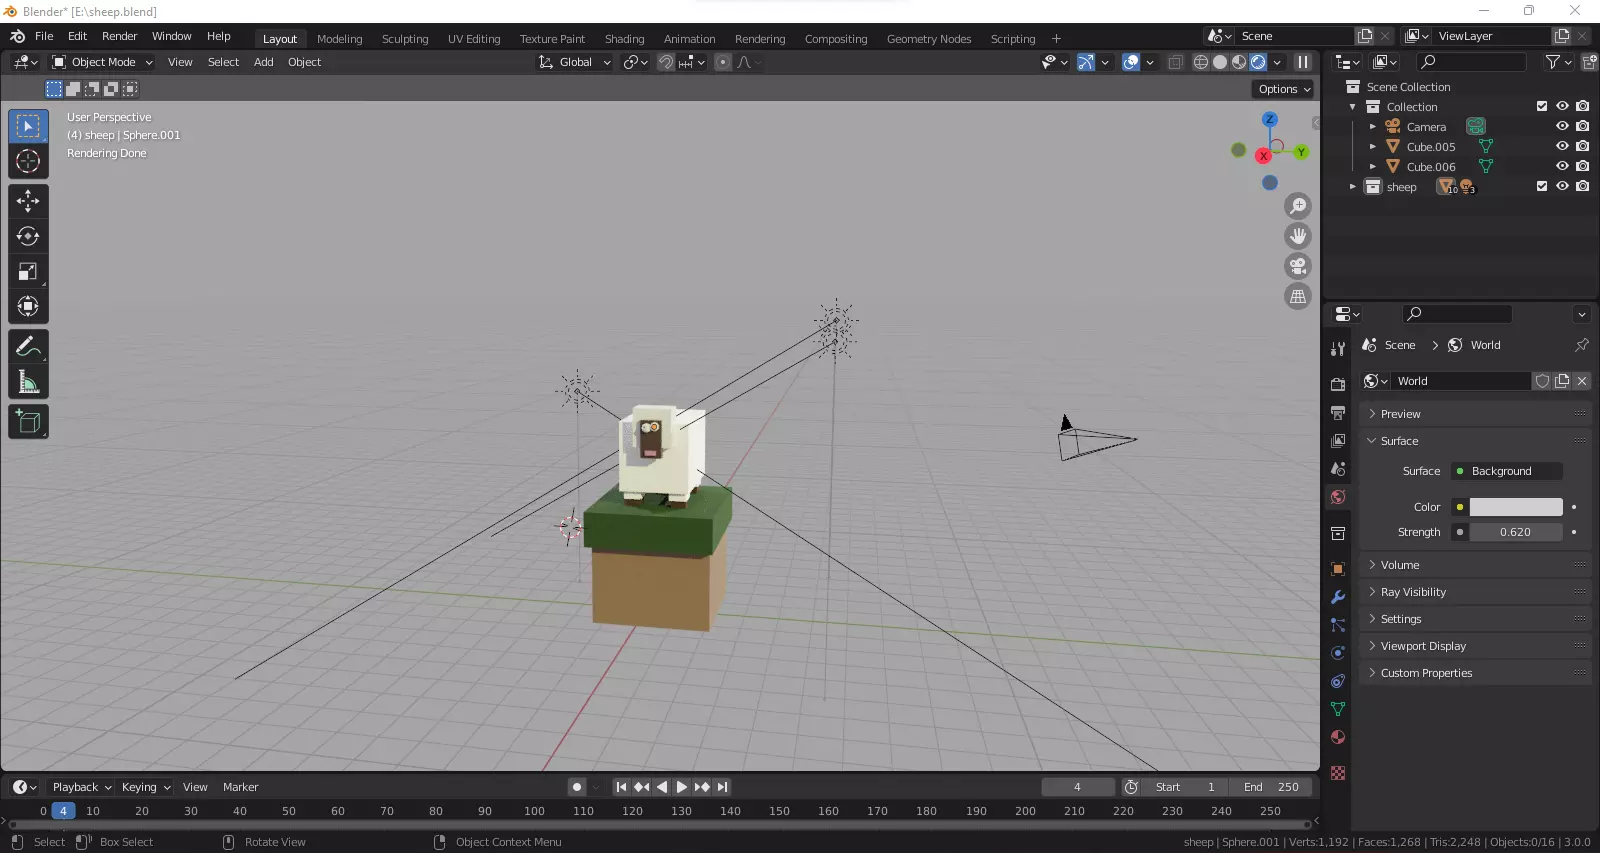Image resolution: width=1600 pixels, height=853 pixels.
Task: Switch to the Modeling workspace tab
Action: 340,39
